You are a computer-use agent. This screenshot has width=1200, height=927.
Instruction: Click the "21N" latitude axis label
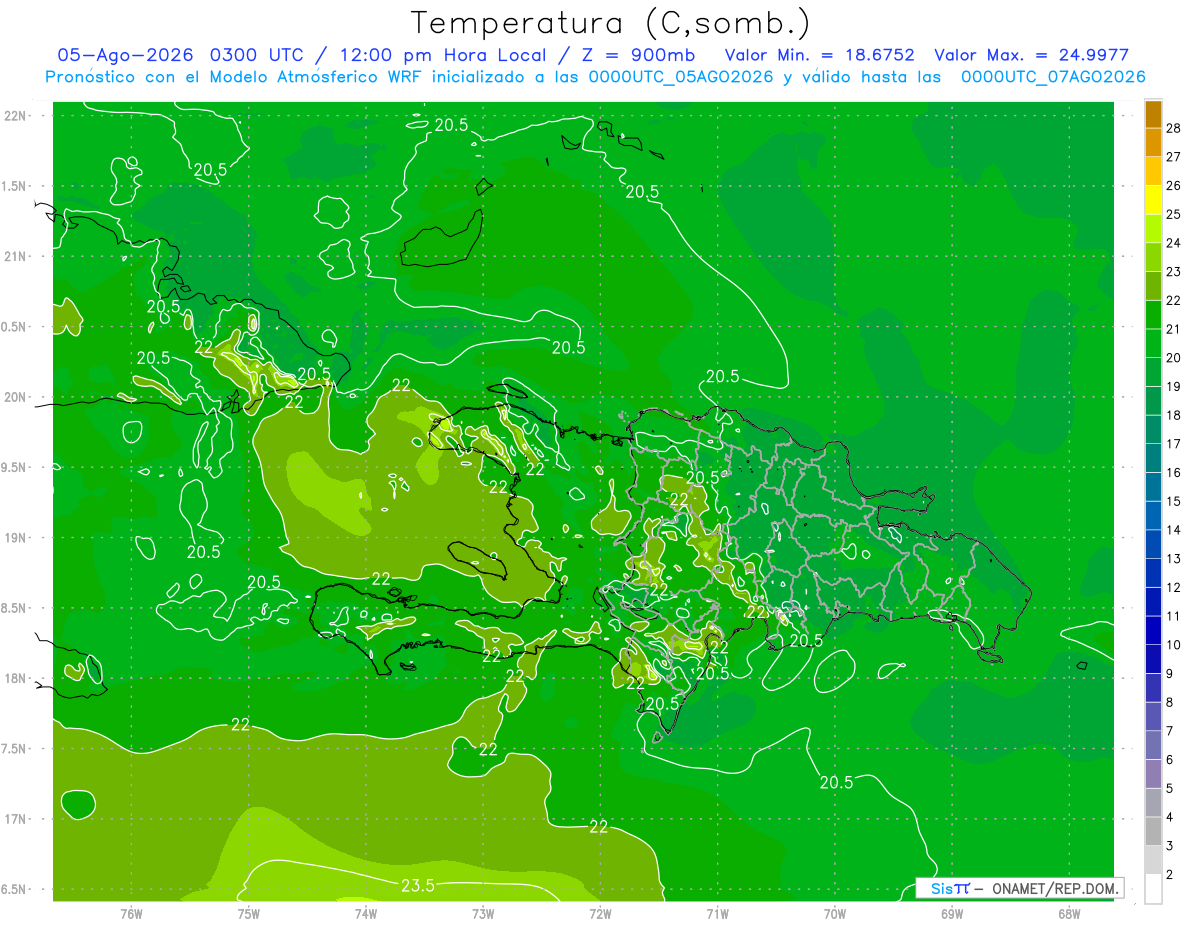click(x=16, y=256)
